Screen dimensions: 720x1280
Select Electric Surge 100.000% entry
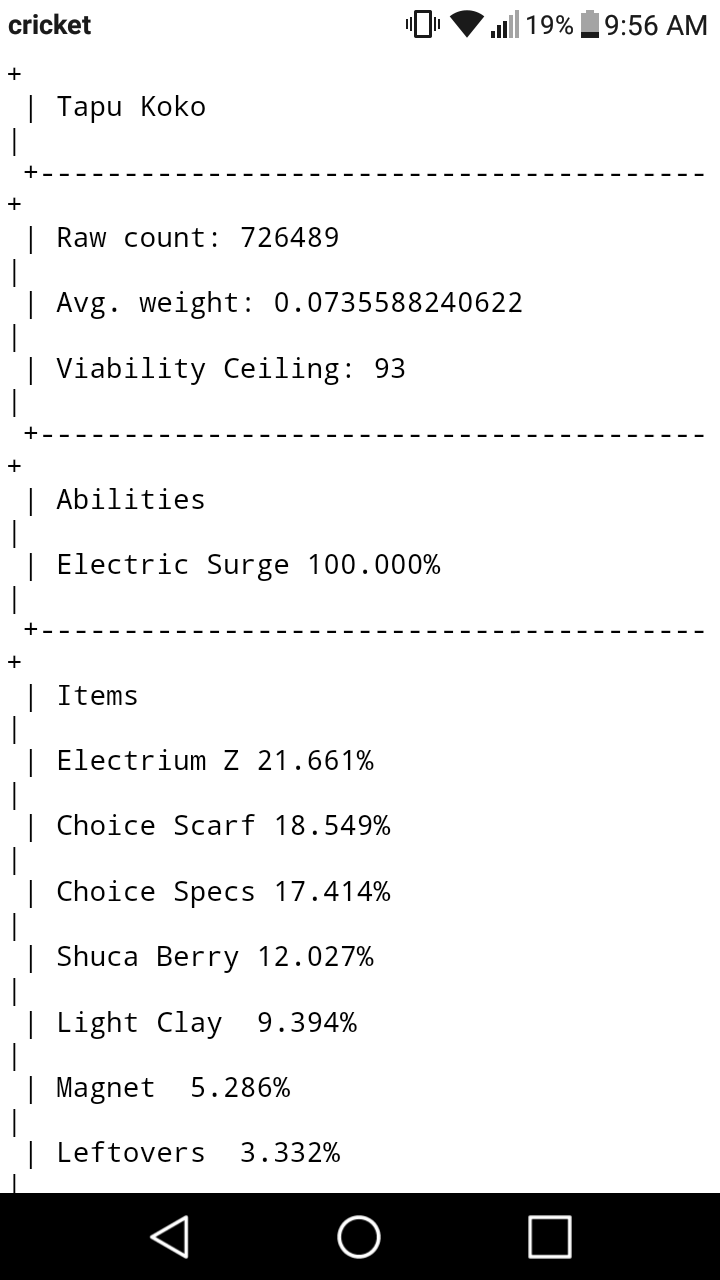point(248,565)
